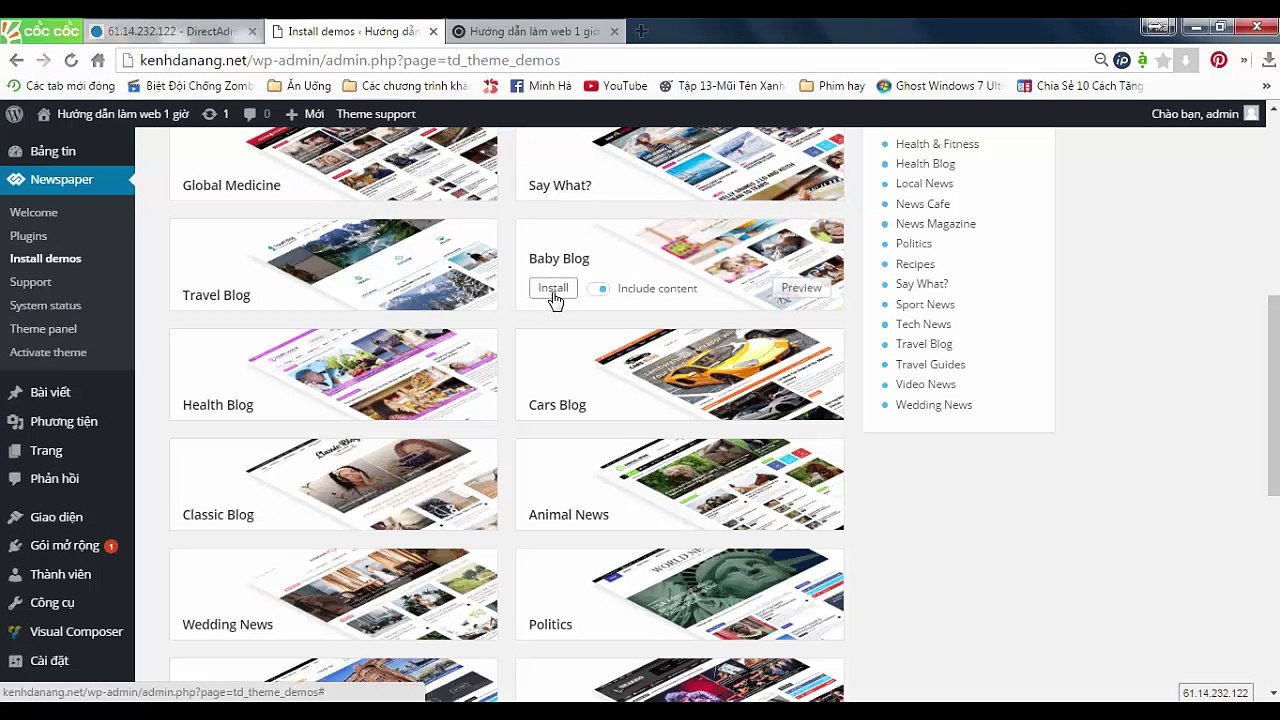1280x720 pixels.
Task: Open the Phim hay bookmarks folder
Action: tap(832, 86)
